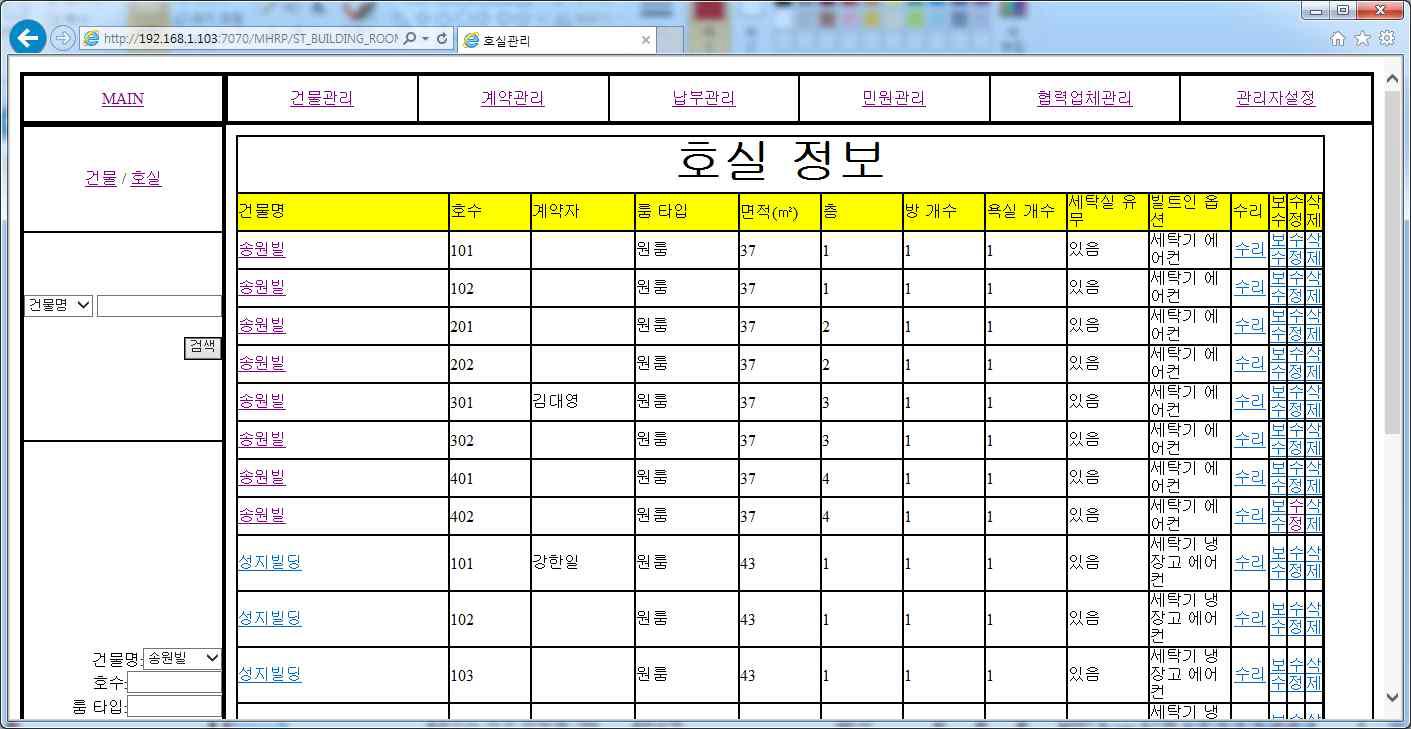Focus the search keyword text field
This screenshot has height=729, width=1411.
coord(159,306)
